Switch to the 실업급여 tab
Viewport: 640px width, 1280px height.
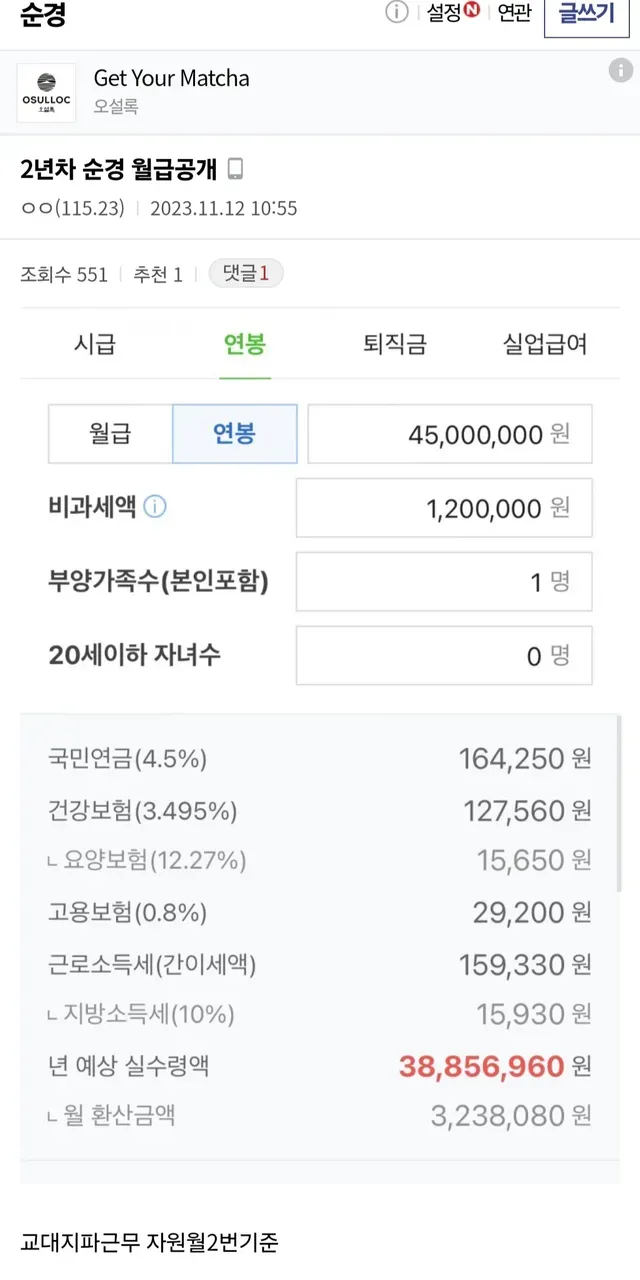(545, 345)
